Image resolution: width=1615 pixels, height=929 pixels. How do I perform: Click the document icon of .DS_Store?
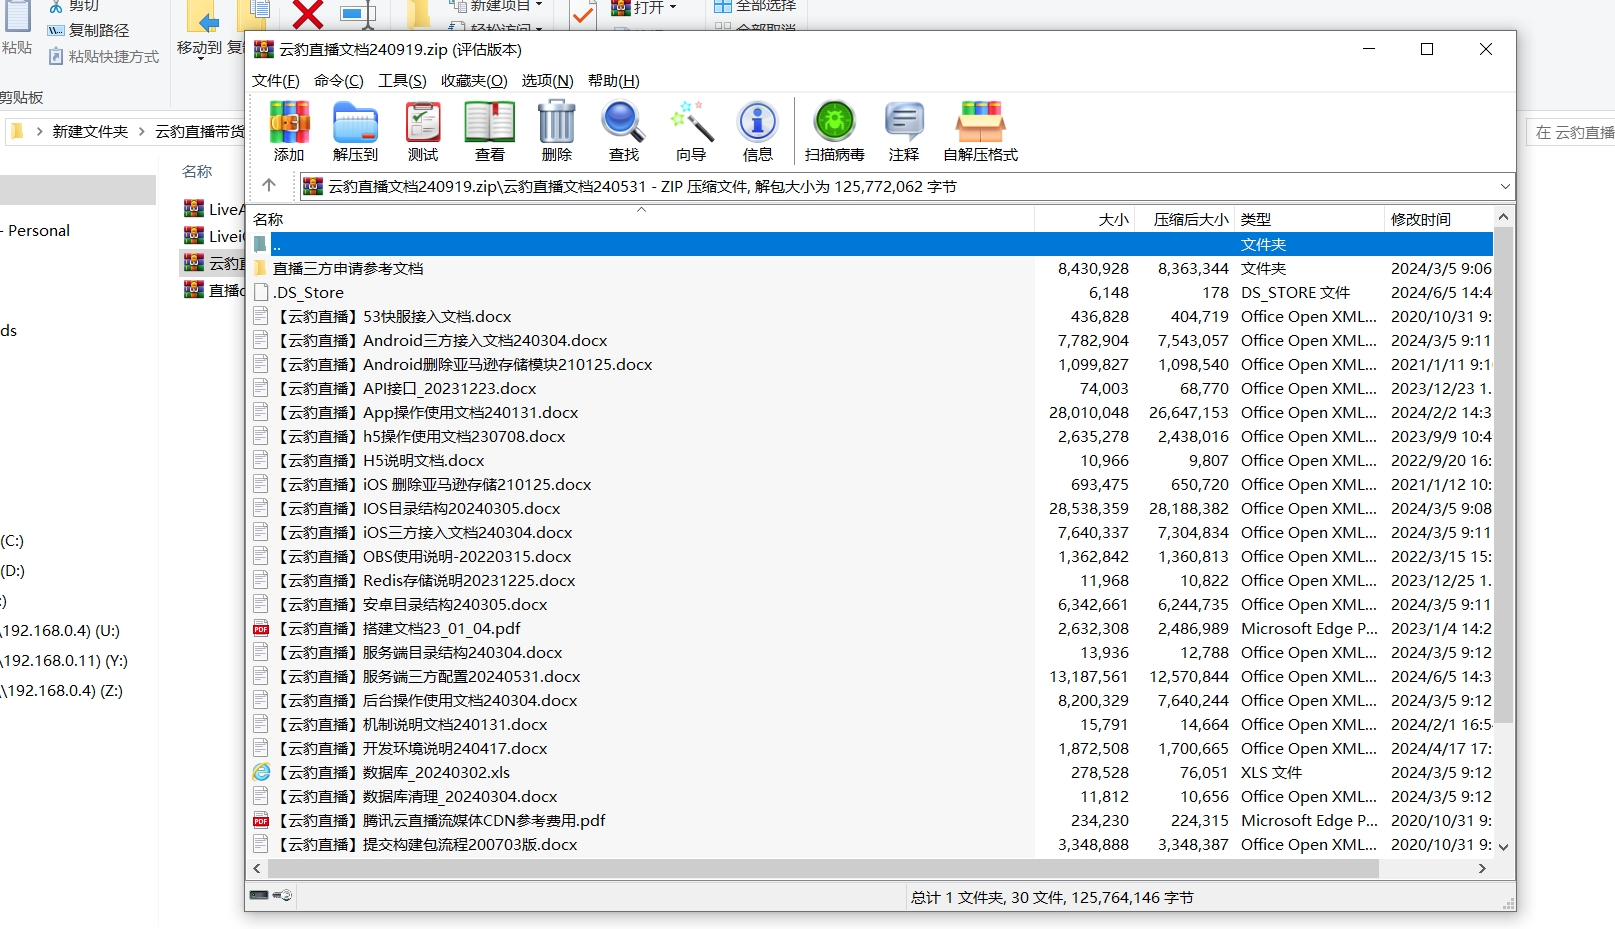click(261, 292)
